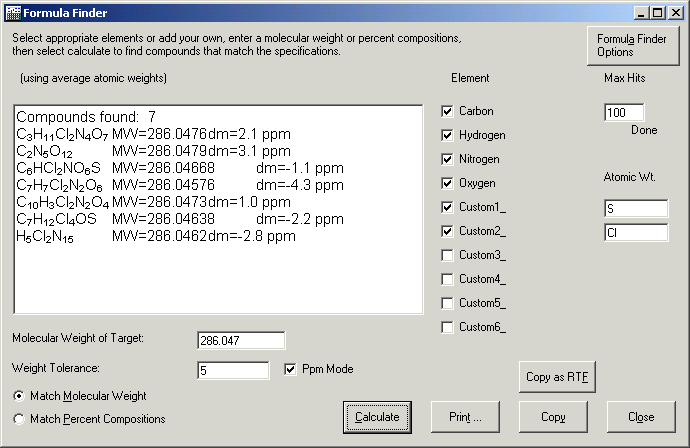Uncheck the Custom1_ checkbox
This screenshot has width=690, height=448.
coord(447,207)
